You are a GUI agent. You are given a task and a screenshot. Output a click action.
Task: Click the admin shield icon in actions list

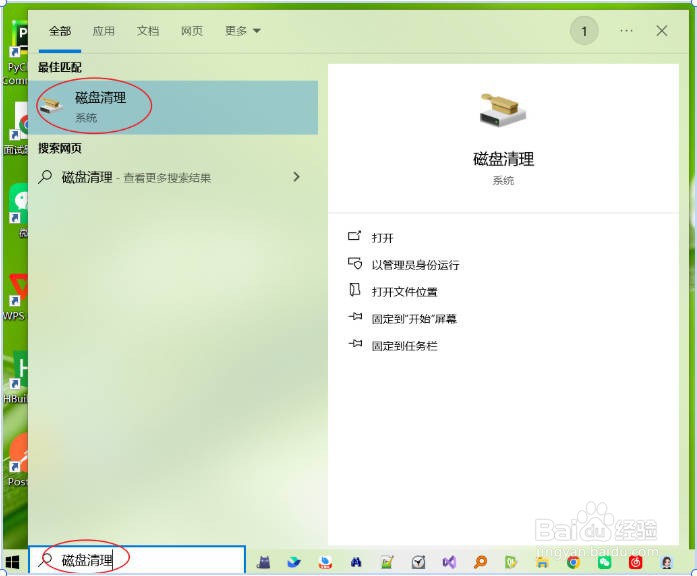[x=355, y=263]
